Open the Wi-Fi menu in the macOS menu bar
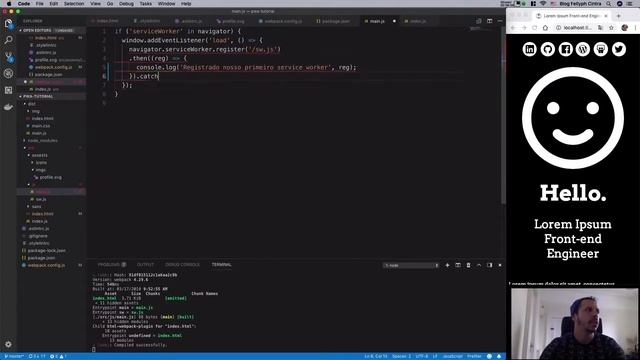 [543, 4]
